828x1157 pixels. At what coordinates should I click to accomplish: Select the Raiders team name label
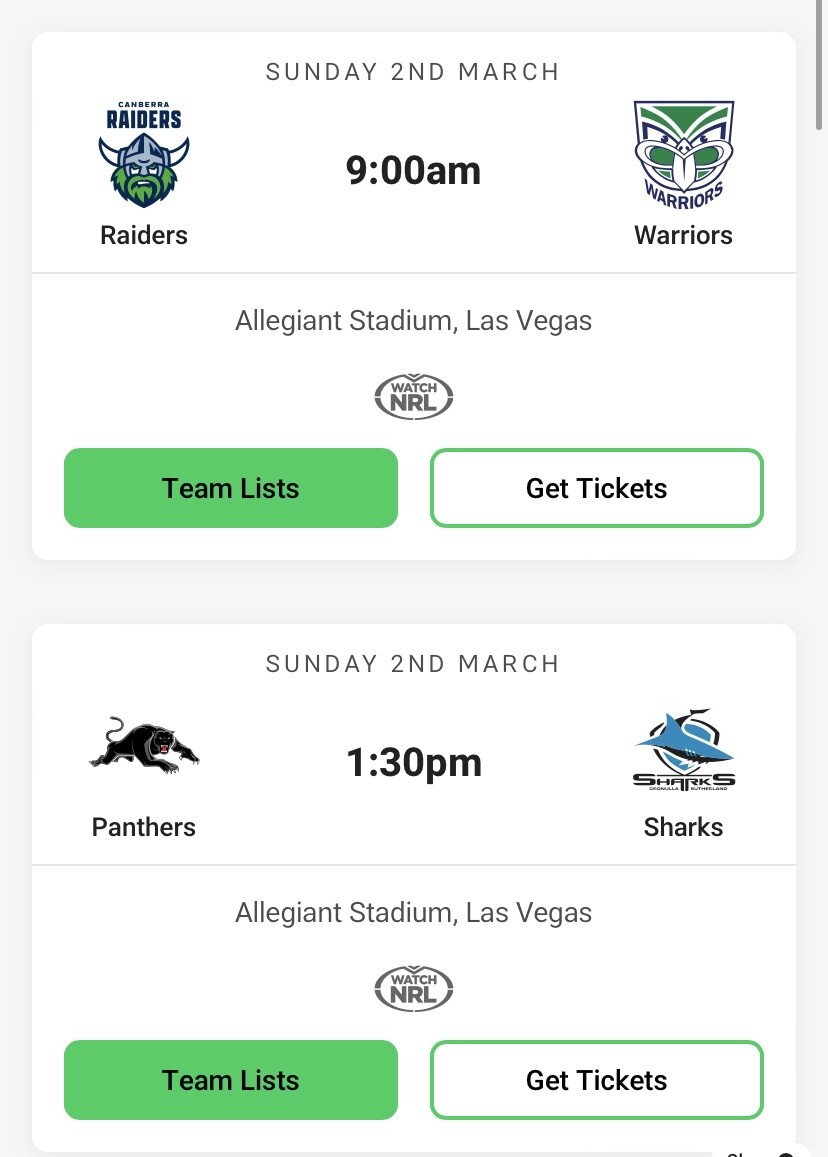(144, 235)
